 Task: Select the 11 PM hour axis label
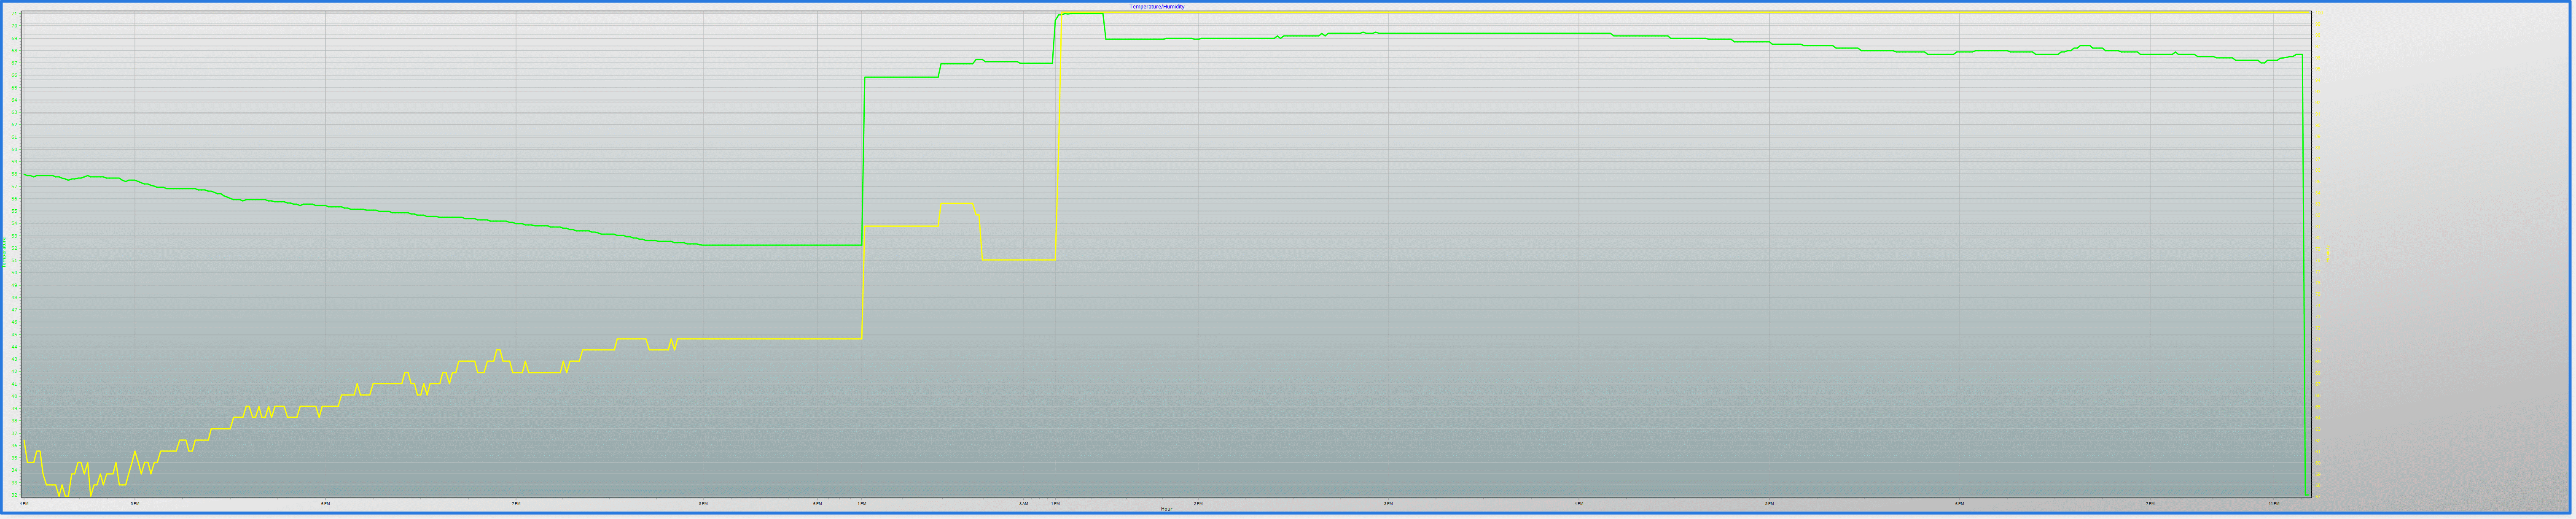[2274, 503]
